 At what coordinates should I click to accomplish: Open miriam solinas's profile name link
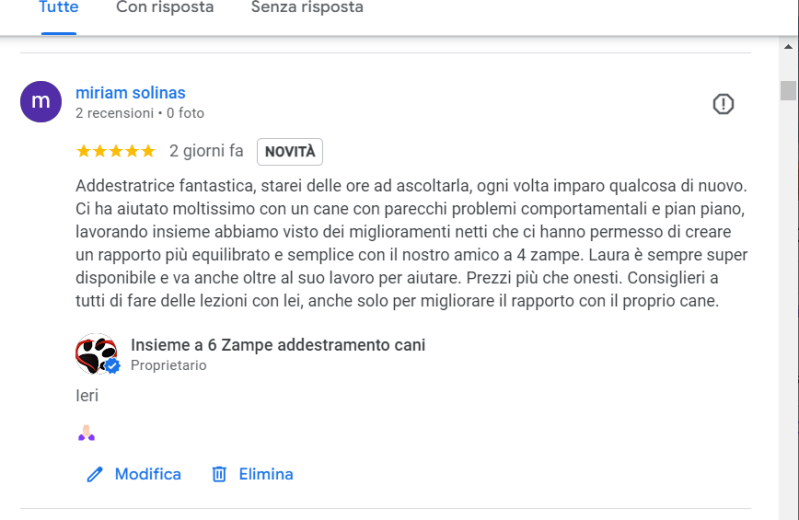(x=130, y=93)
